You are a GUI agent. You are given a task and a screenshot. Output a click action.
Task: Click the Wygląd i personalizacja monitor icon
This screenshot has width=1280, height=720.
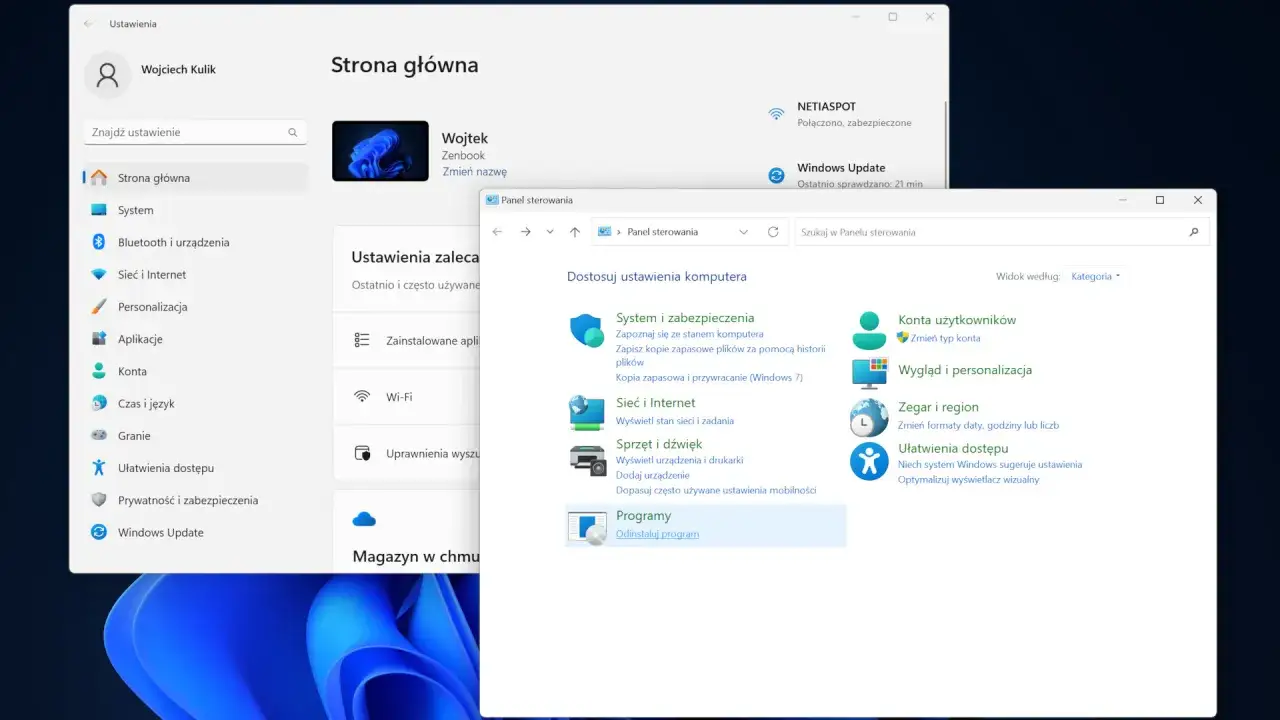tap(869, 373)
